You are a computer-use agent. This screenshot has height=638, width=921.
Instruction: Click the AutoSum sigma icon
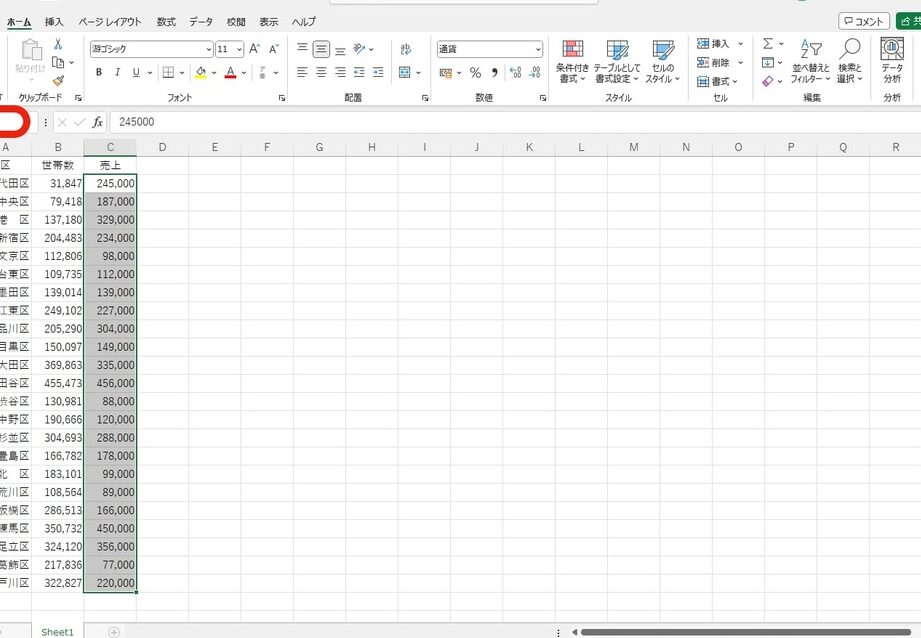click(x=768, y=43)
